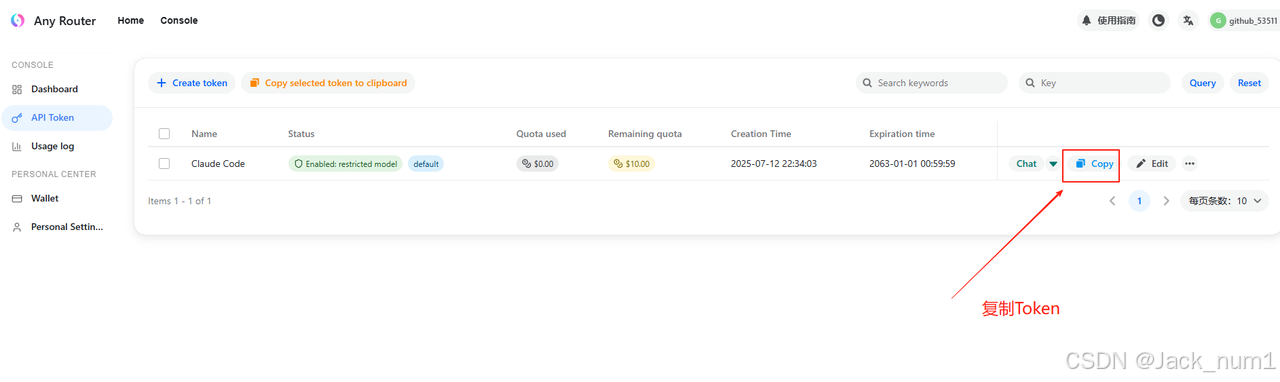Click the Create token button
The height and width of the screenshot is (382, 1280).
pyautogui.click(x=192, y=83)
